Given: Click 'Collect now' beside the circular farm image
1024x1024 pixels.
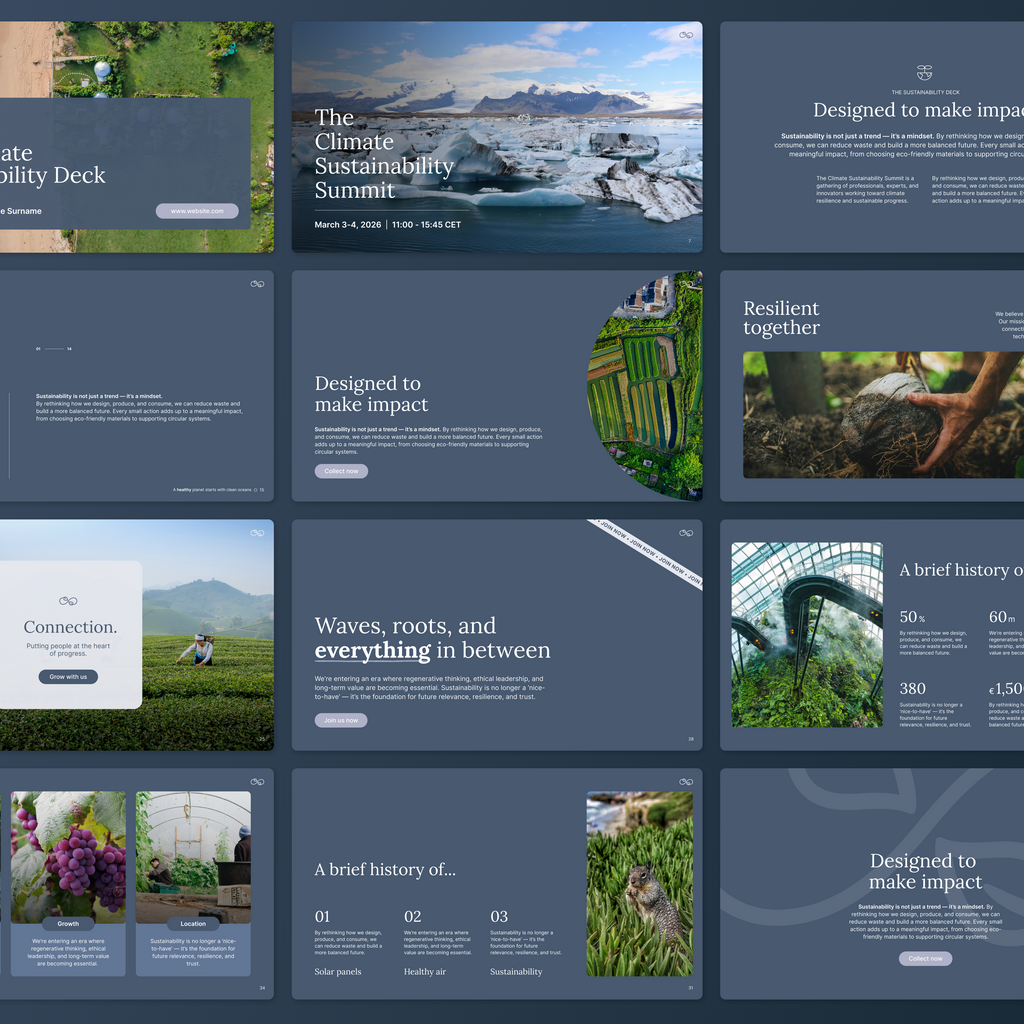Looking at the screenshot, I should (341, 471).
